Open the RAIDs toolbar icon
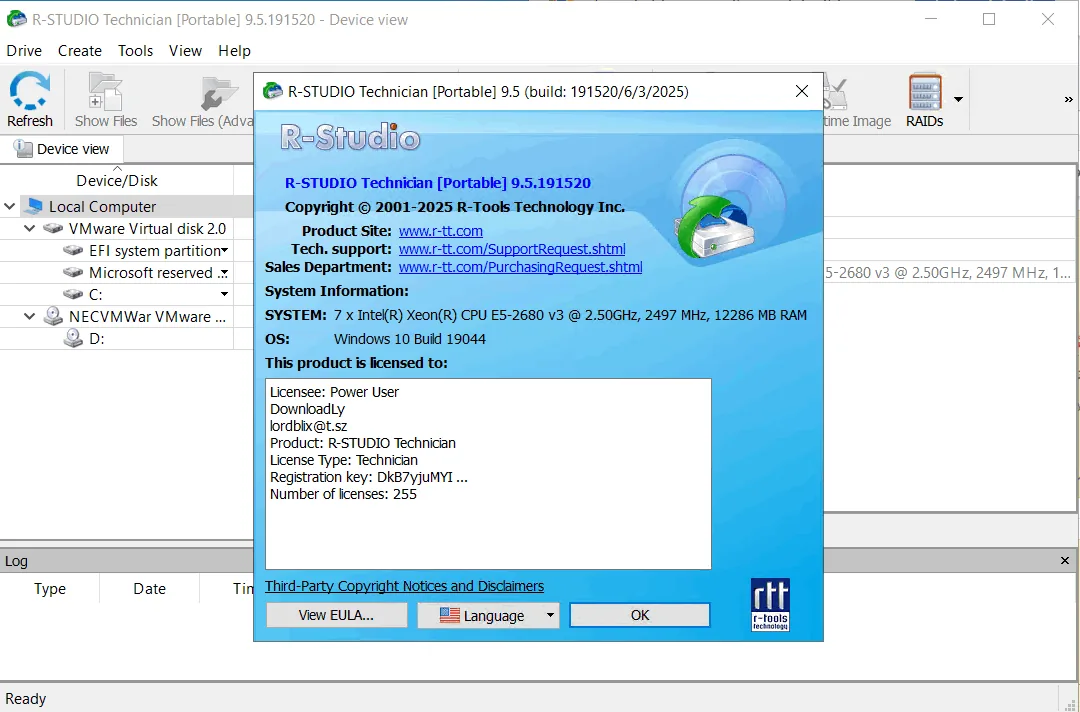1080x712 pixels. coord(924,92)
